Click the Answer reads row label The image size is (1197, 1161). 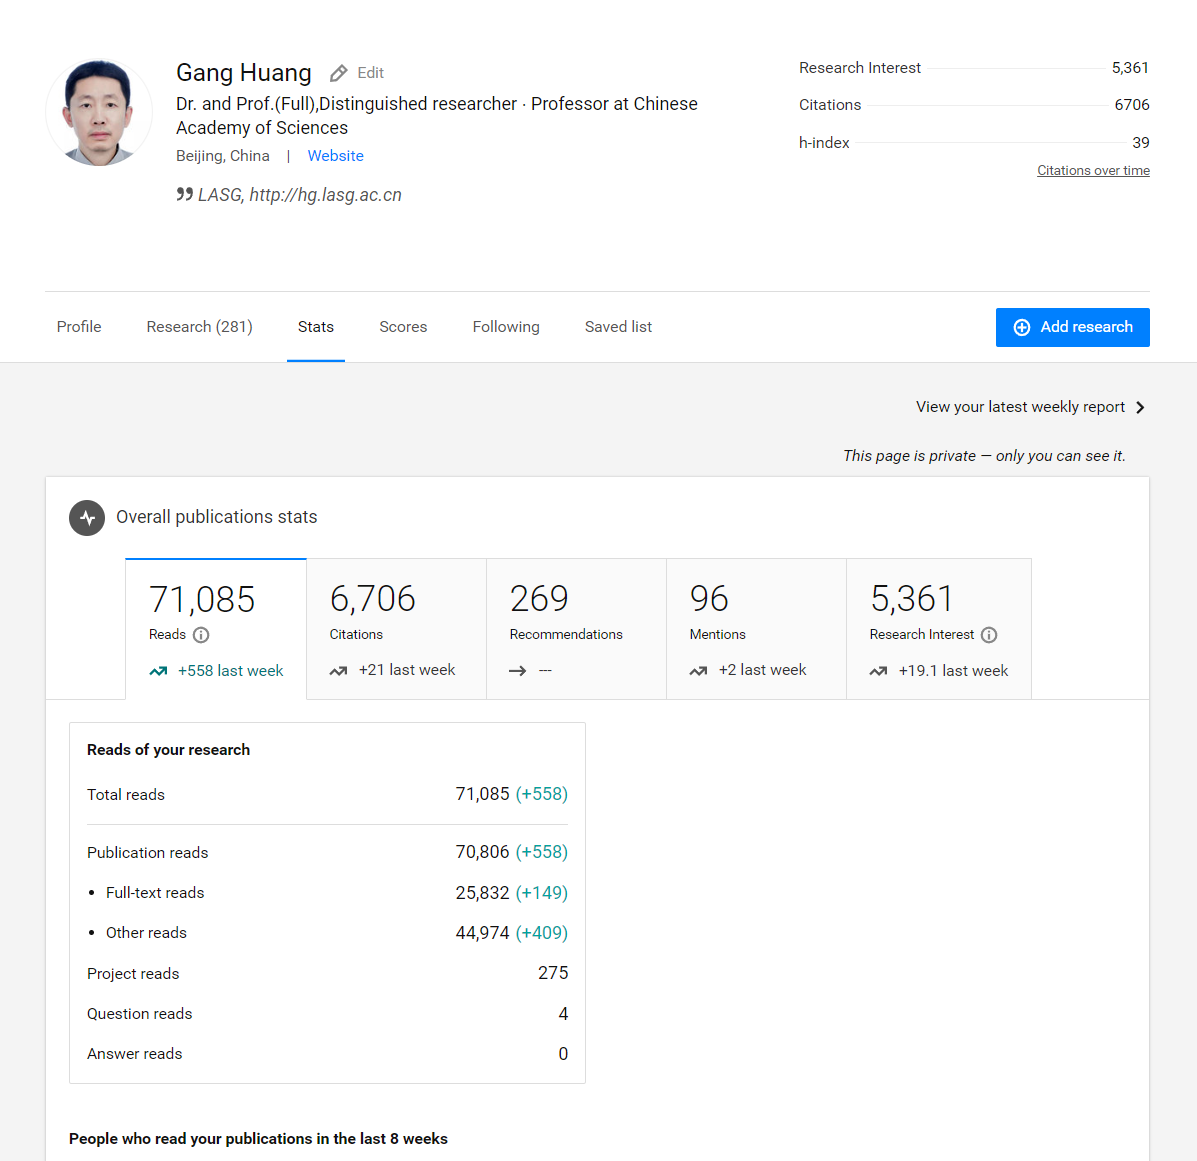[x=134, y=1054]
